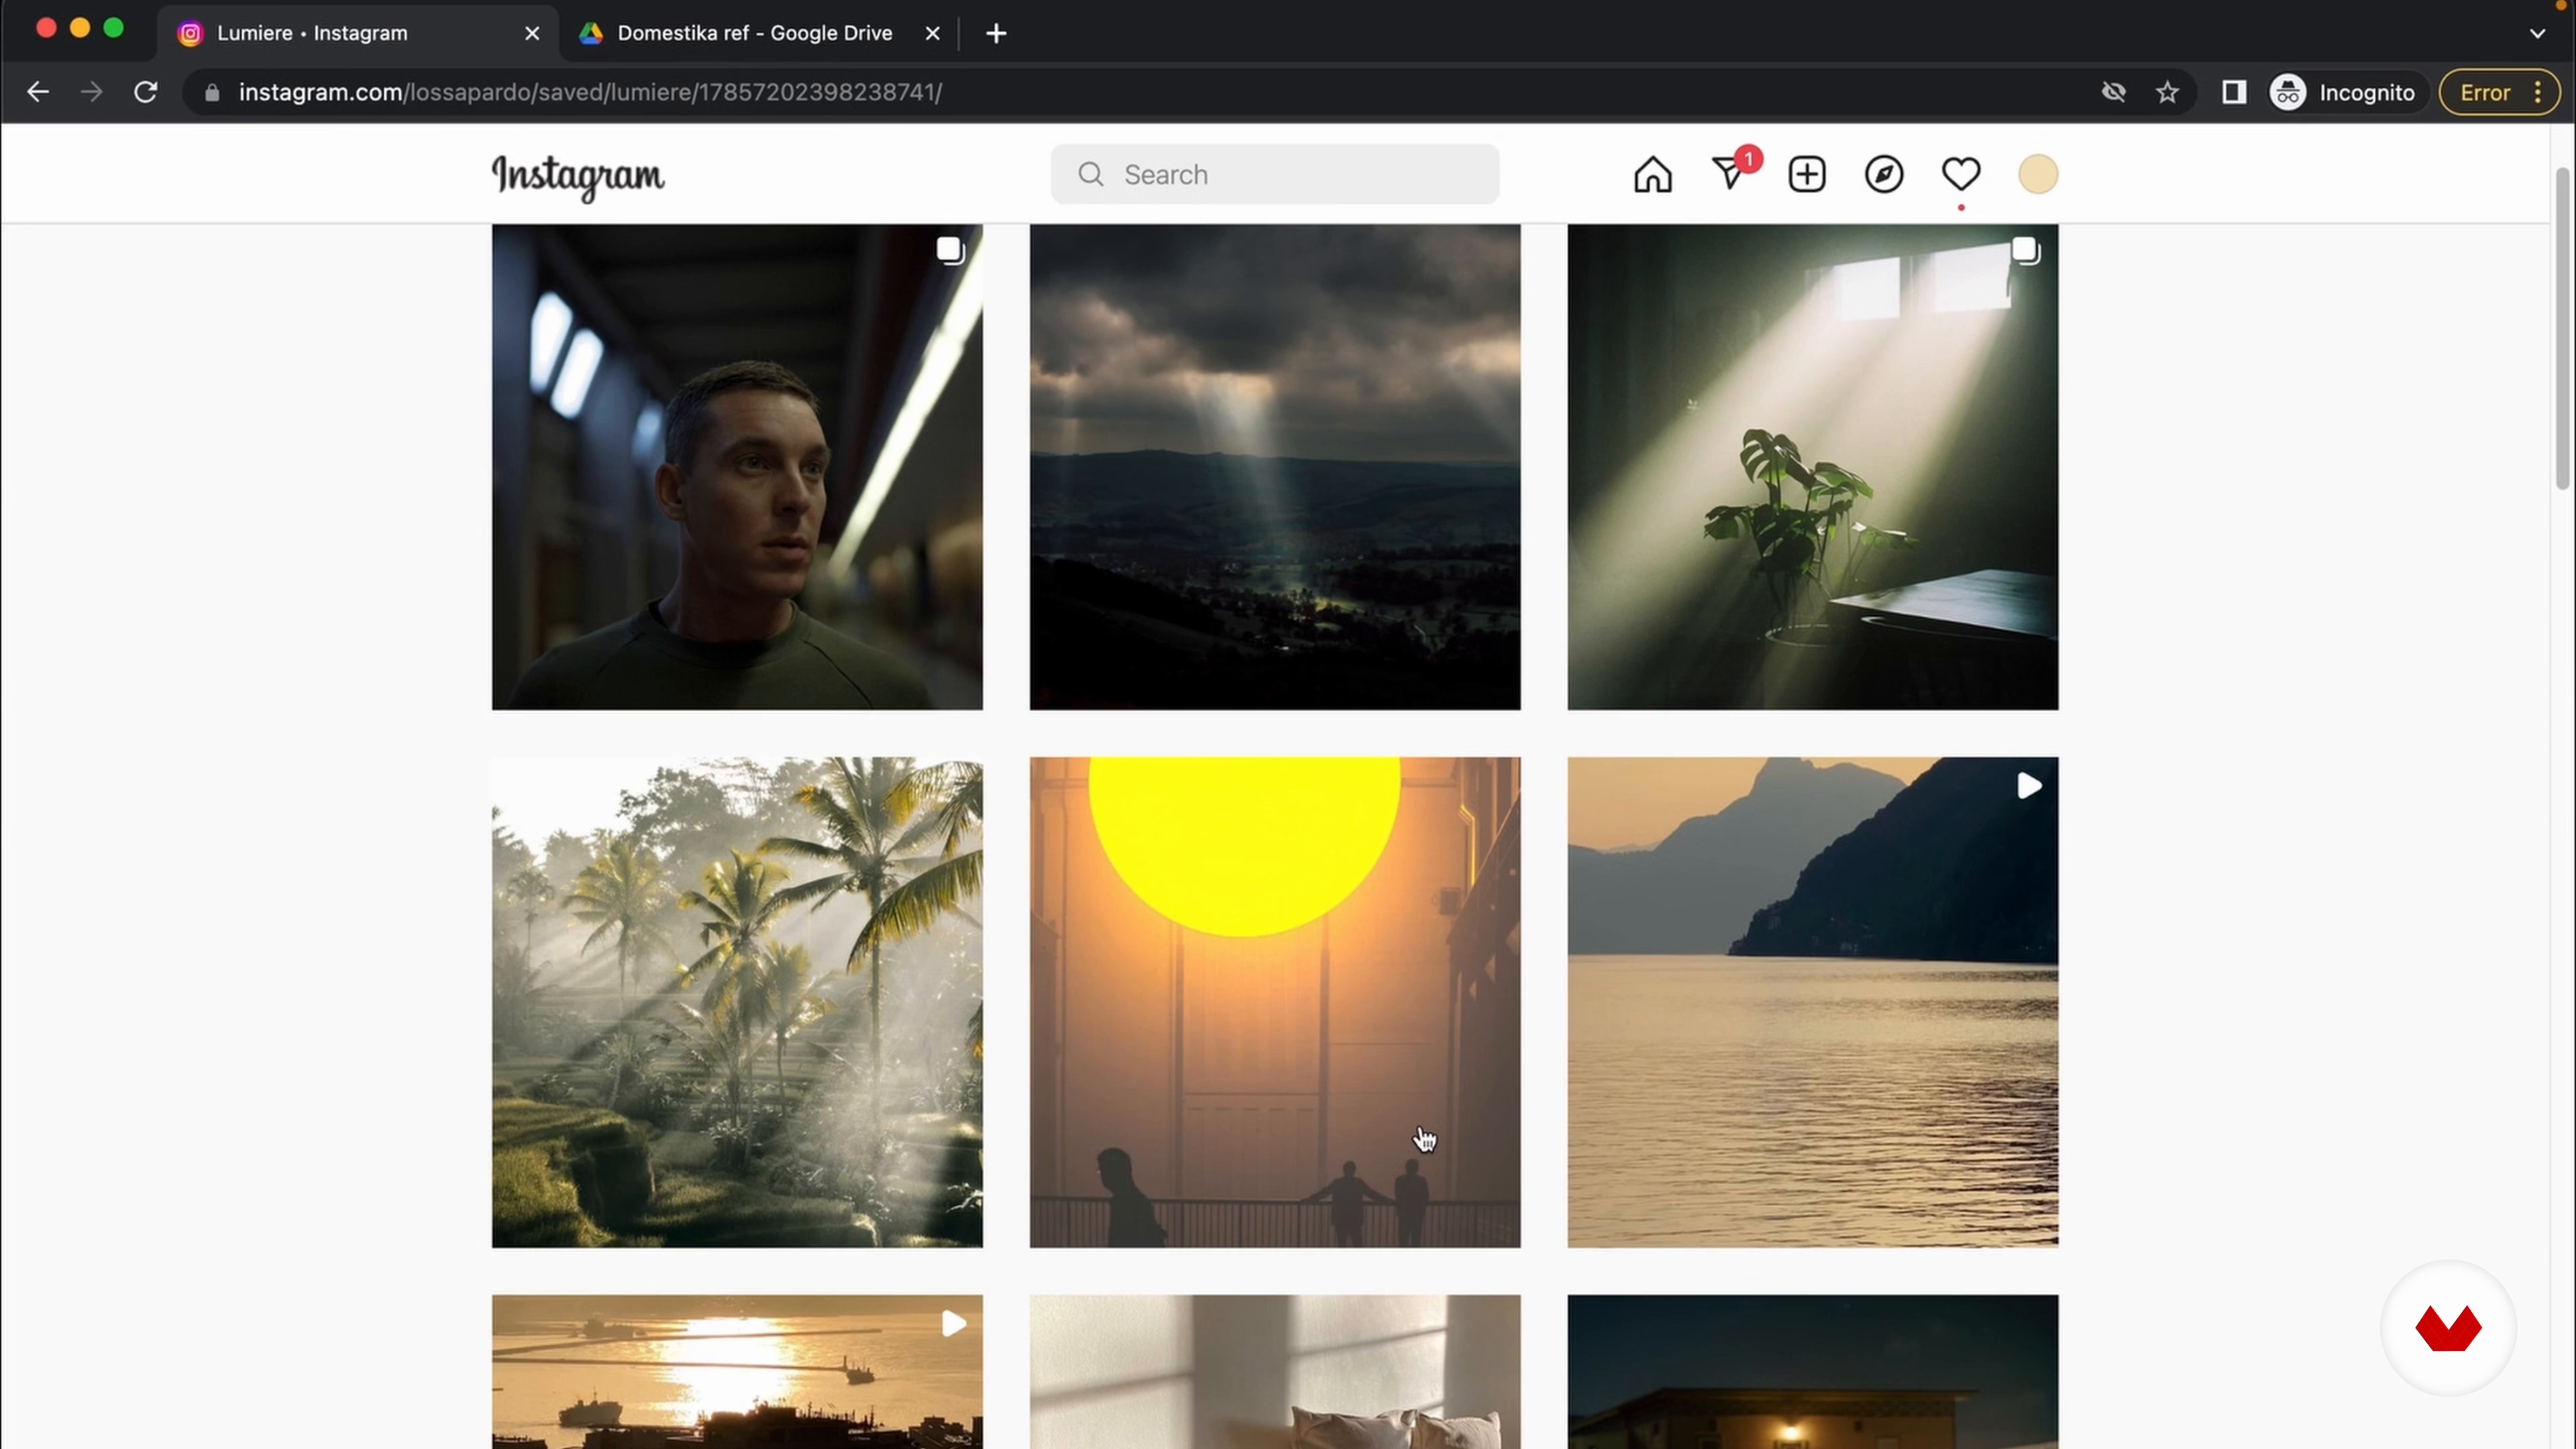
Task: Click the Instagram wordmark logo
Action: [x=577, y=177]
